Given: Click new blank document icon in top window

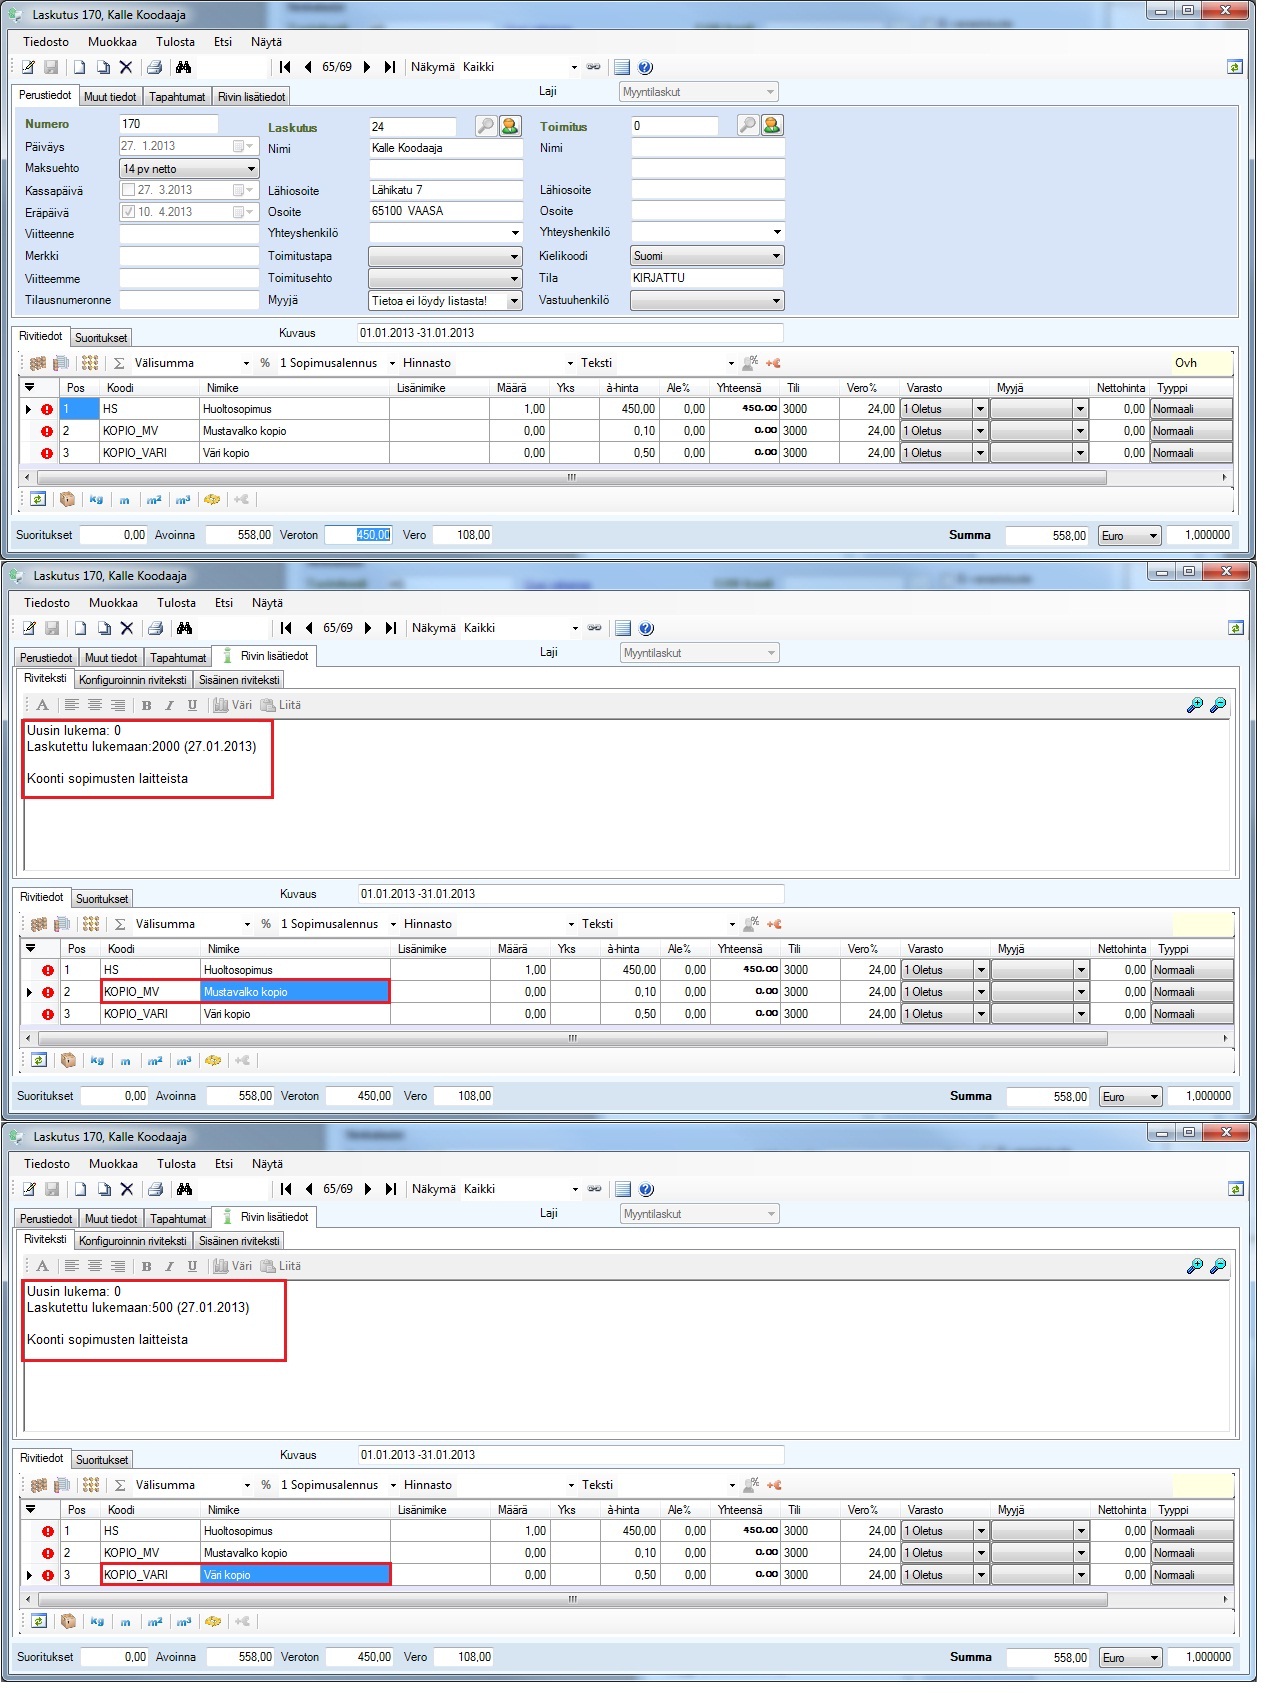Looking at the screenshot, I should 79,67.
